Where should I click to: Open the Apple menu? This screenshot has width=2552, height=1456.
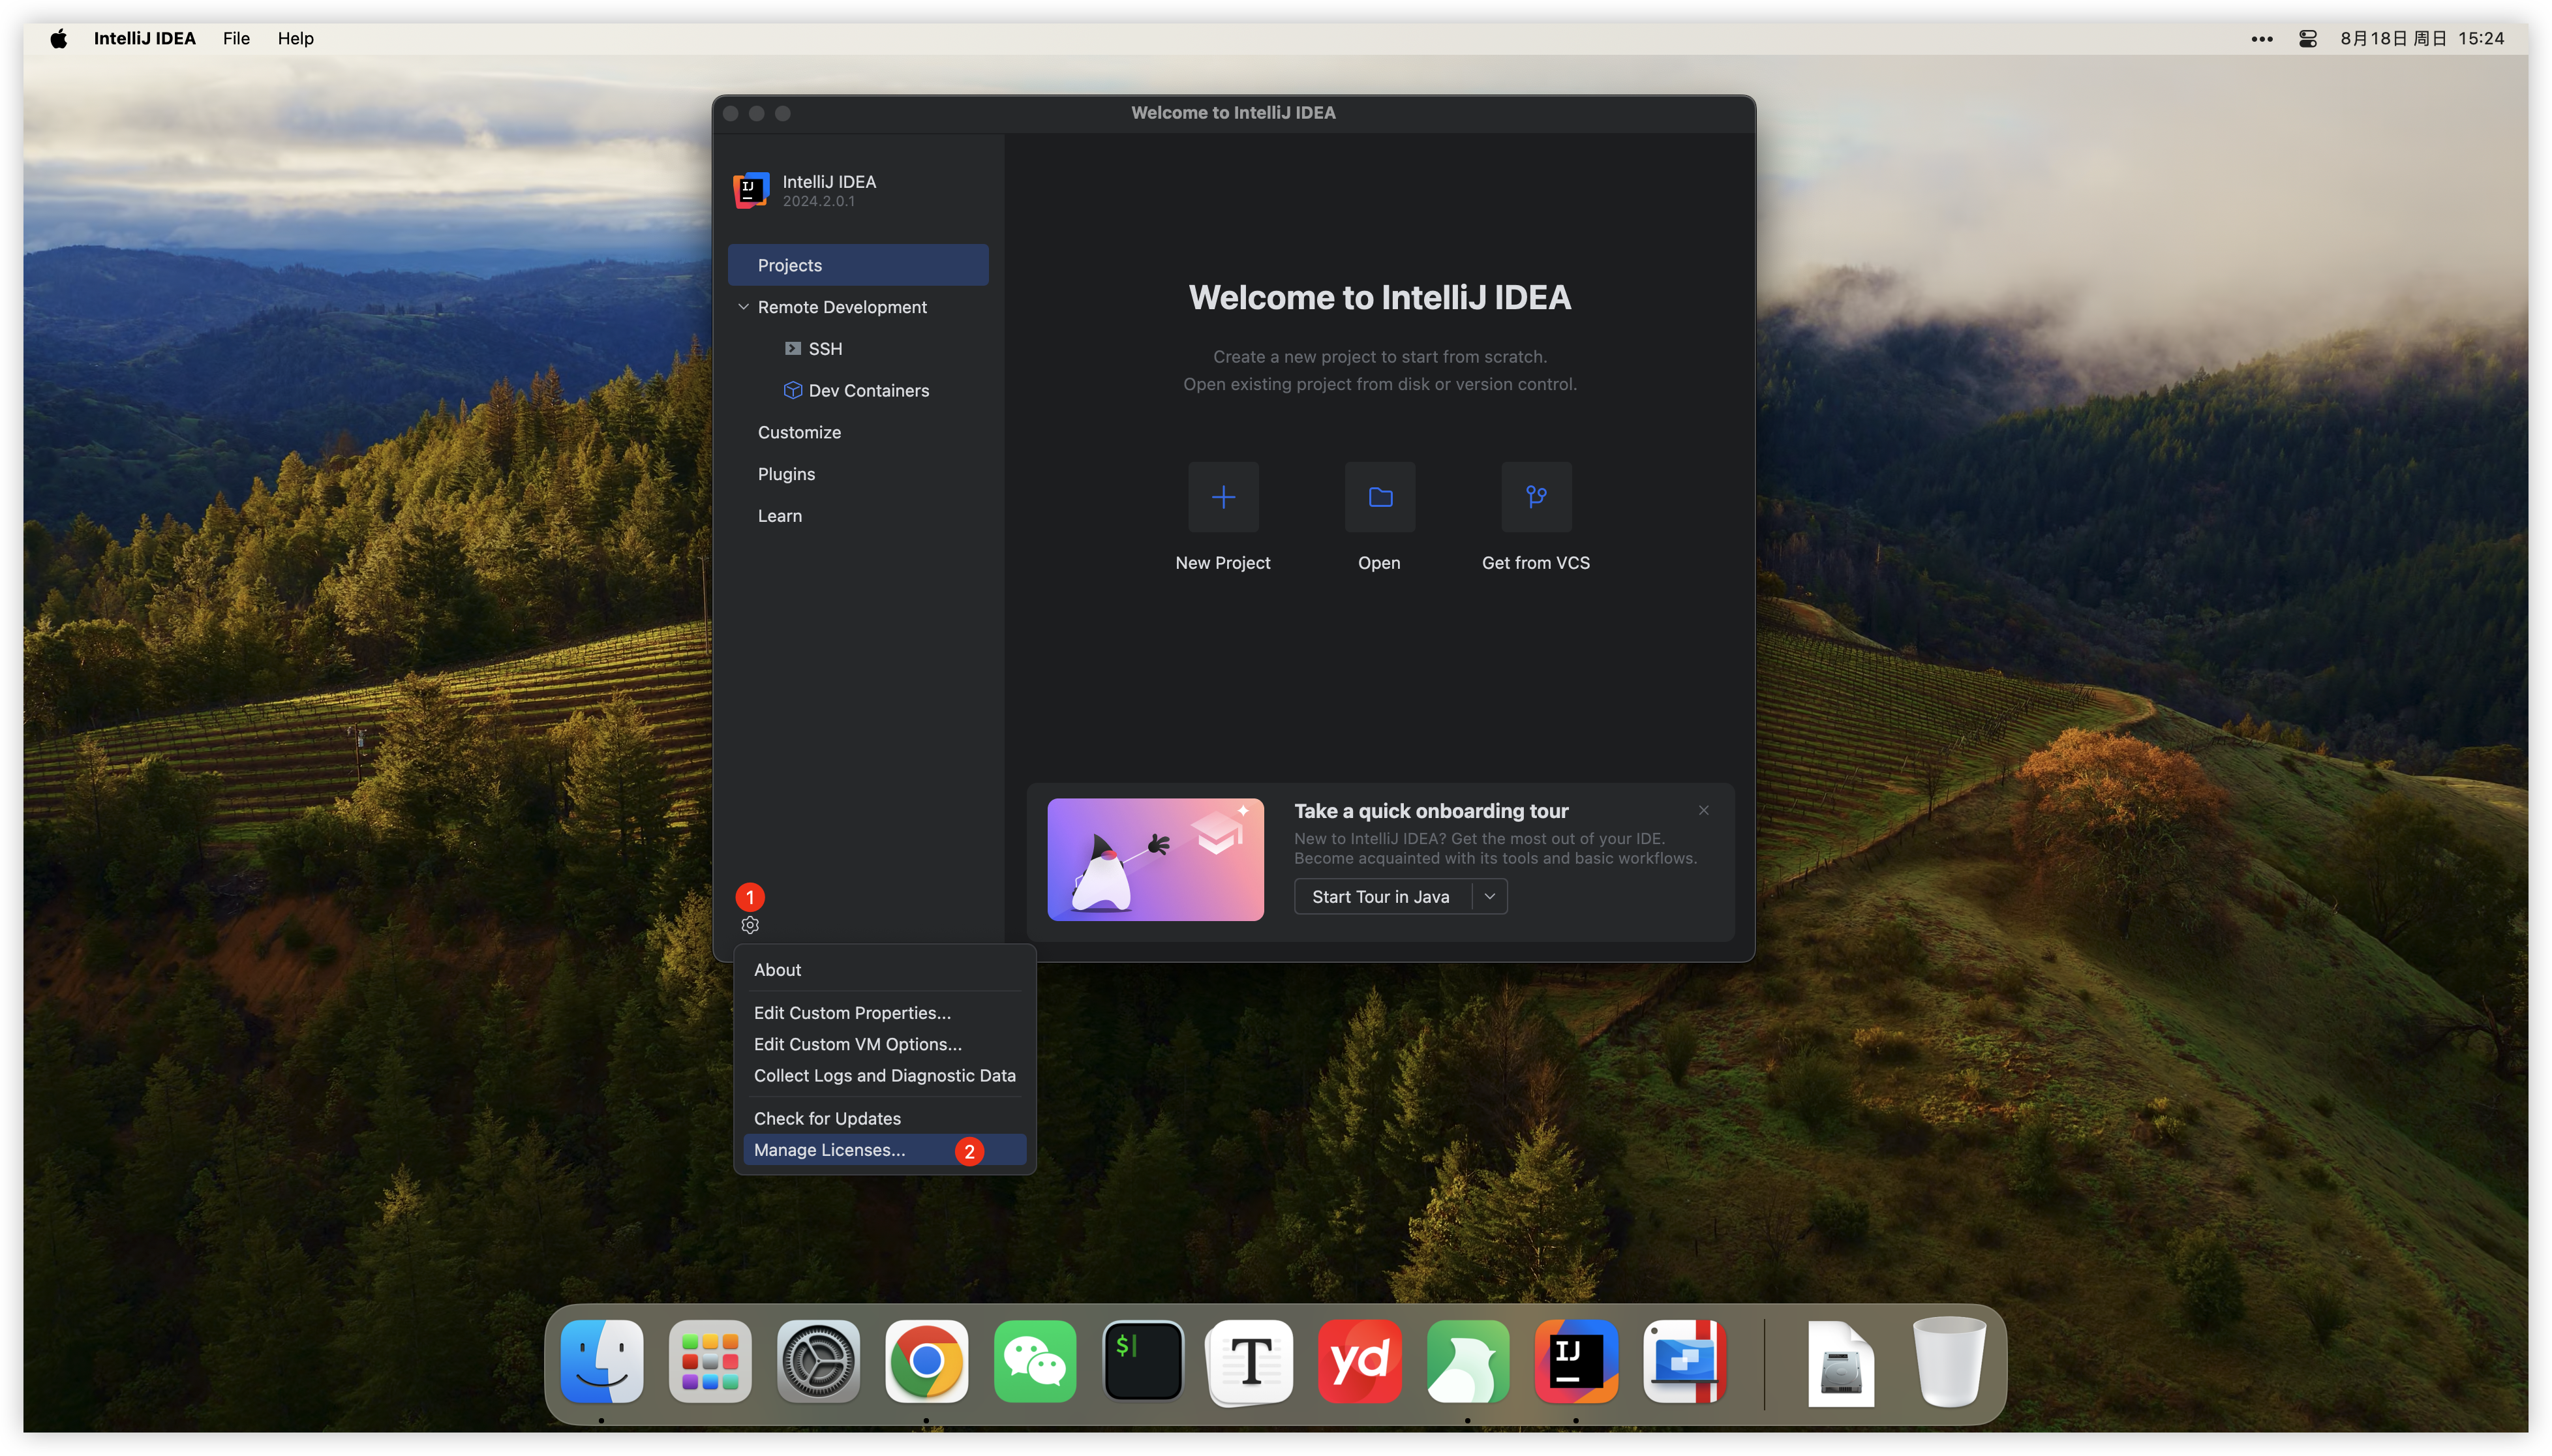[59, 38]
